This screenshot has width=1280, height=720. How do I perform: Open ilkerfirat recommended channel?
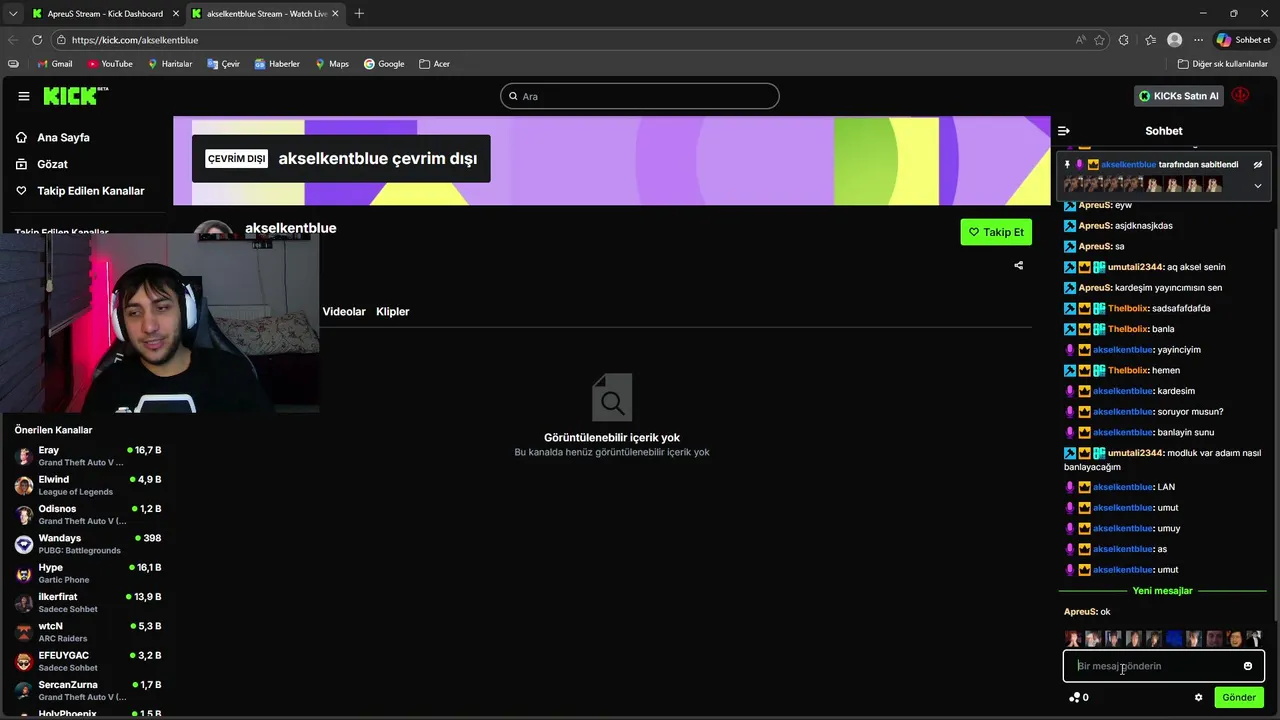click(x=88, y=603)
